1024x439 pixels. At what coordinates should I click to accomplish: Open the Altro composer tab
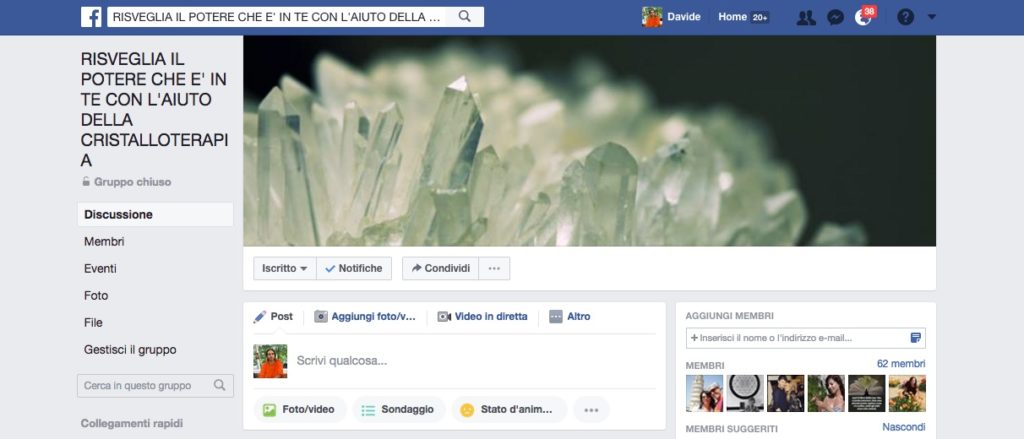pos(569,317)
